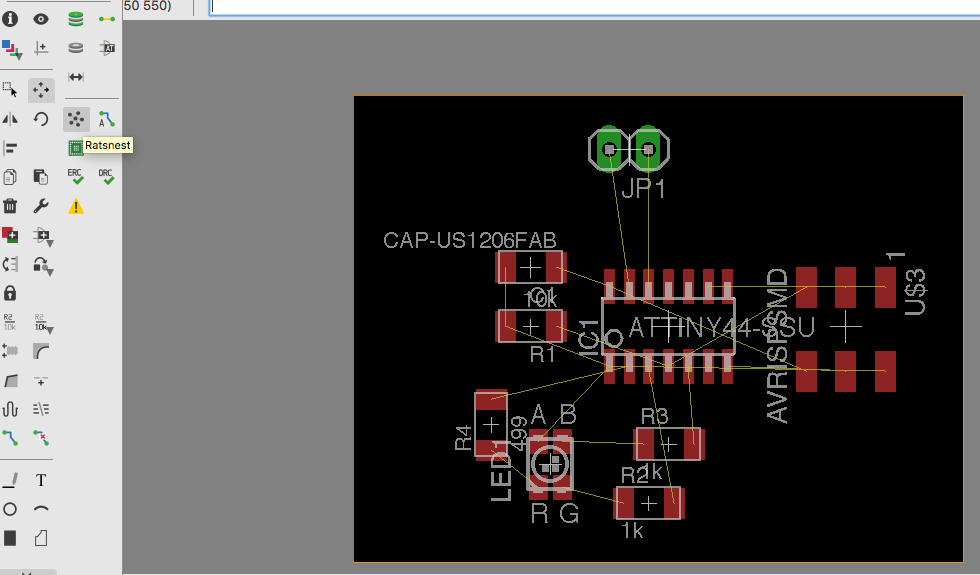980x575 pixels.
Task: Select the Mark origin tool
Action: [x=41, y=48]
